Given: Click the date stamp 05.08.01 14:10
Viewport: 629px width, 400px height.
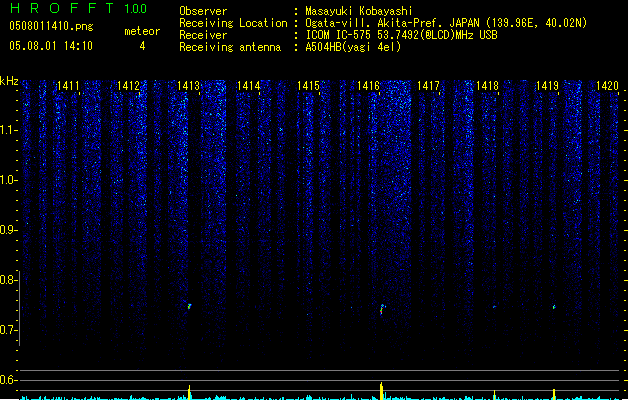Looking at the screenshot, I should [51, 46].
